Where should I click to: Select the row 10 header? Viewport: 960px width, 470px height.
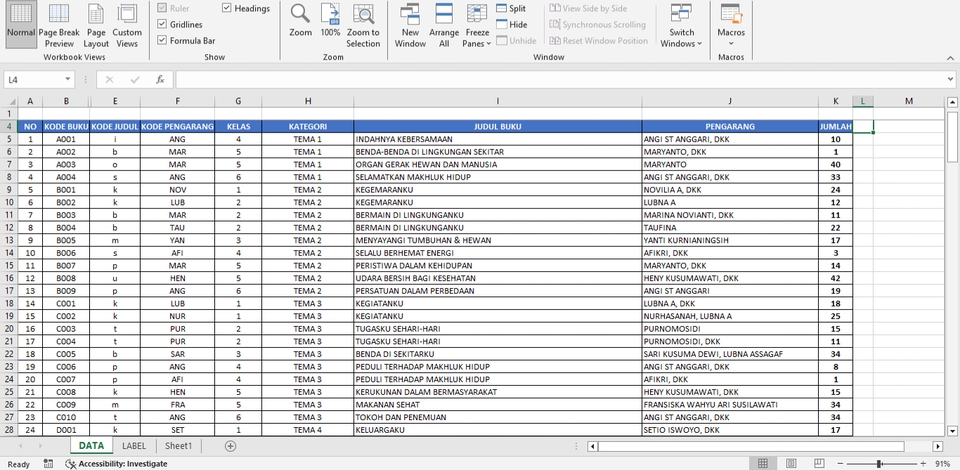(9, 203)
